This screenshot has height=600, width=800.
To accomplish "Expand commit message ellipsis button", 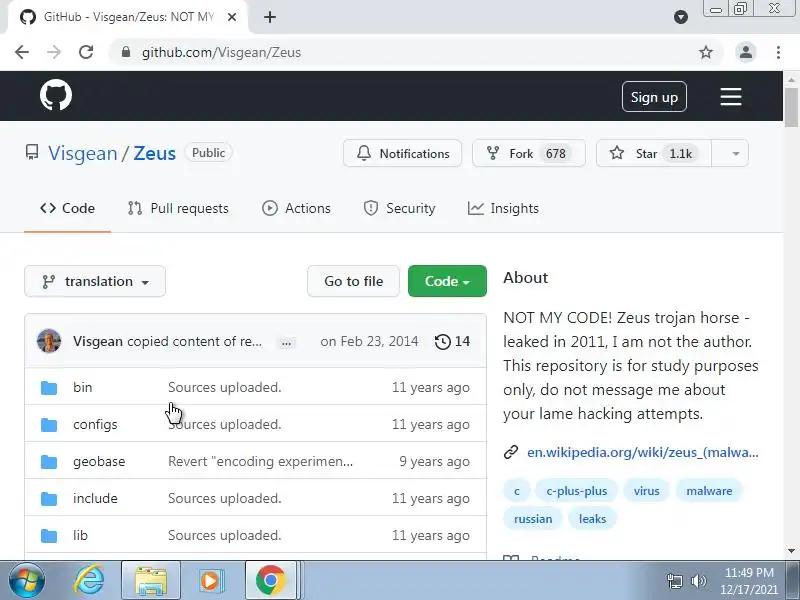I will pyautogui.click(x=286, y=343).
